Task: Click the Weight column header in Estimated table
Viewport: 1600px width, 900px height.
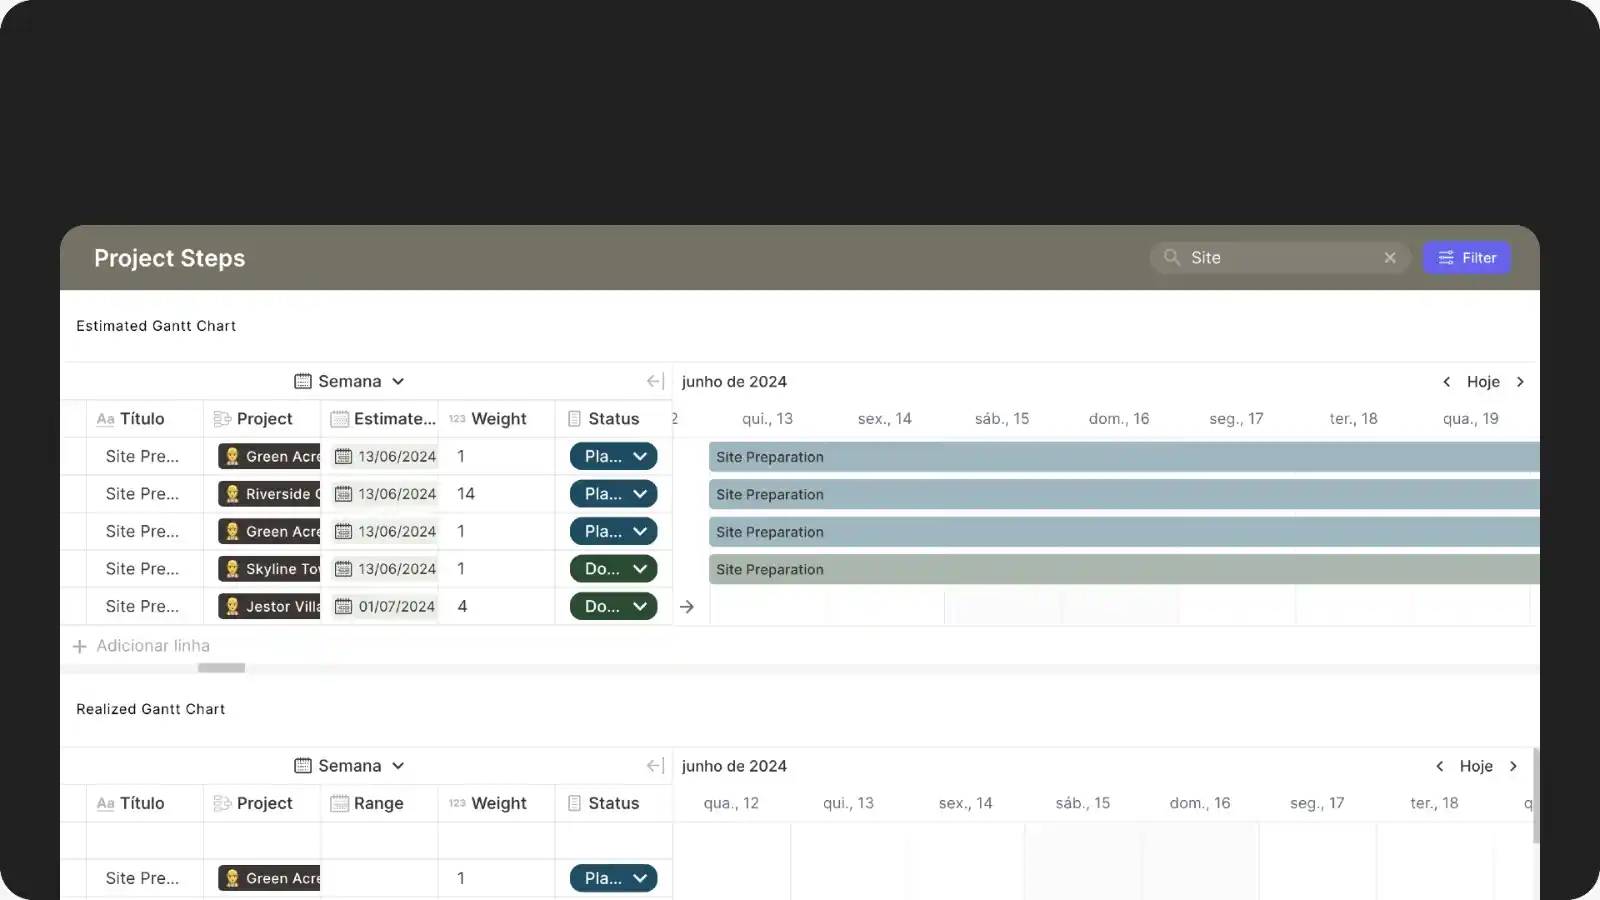Action: (x=498, y=419)
